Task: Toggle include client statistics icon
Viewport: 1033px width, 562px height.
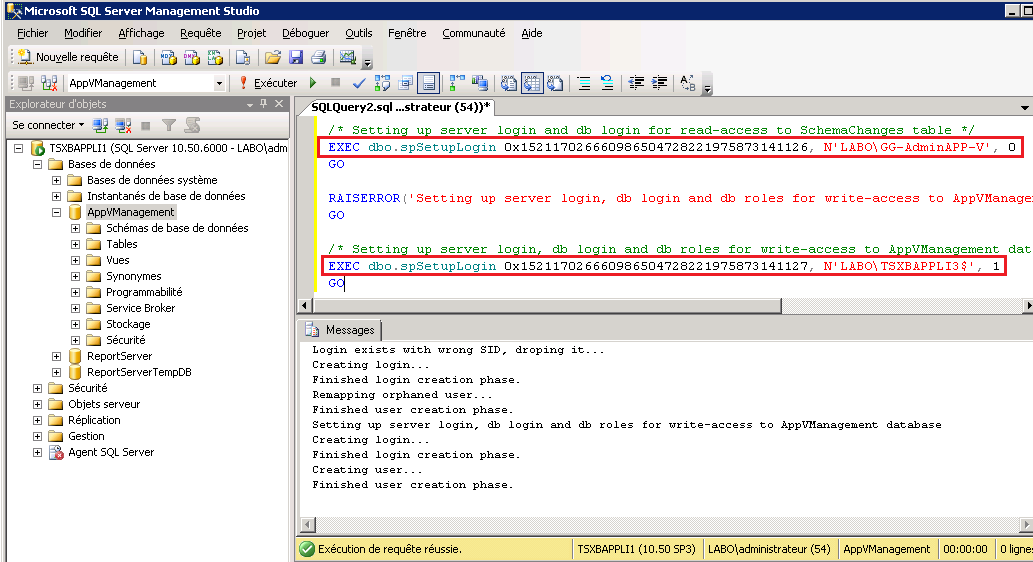Action: [x=480, y=83]
